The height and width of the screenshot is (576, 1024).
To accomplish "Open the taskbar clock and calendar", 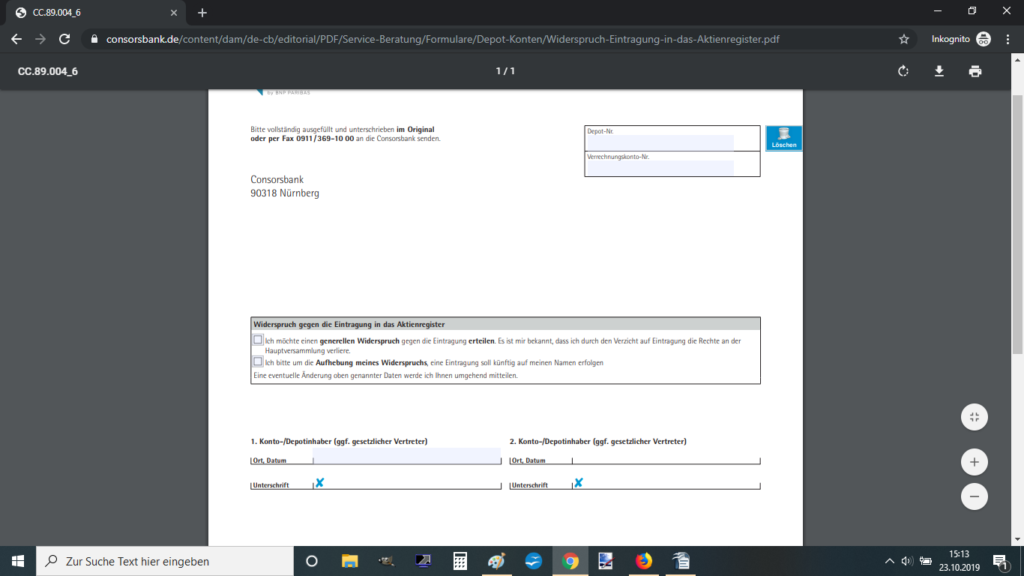I will point(959,561).
